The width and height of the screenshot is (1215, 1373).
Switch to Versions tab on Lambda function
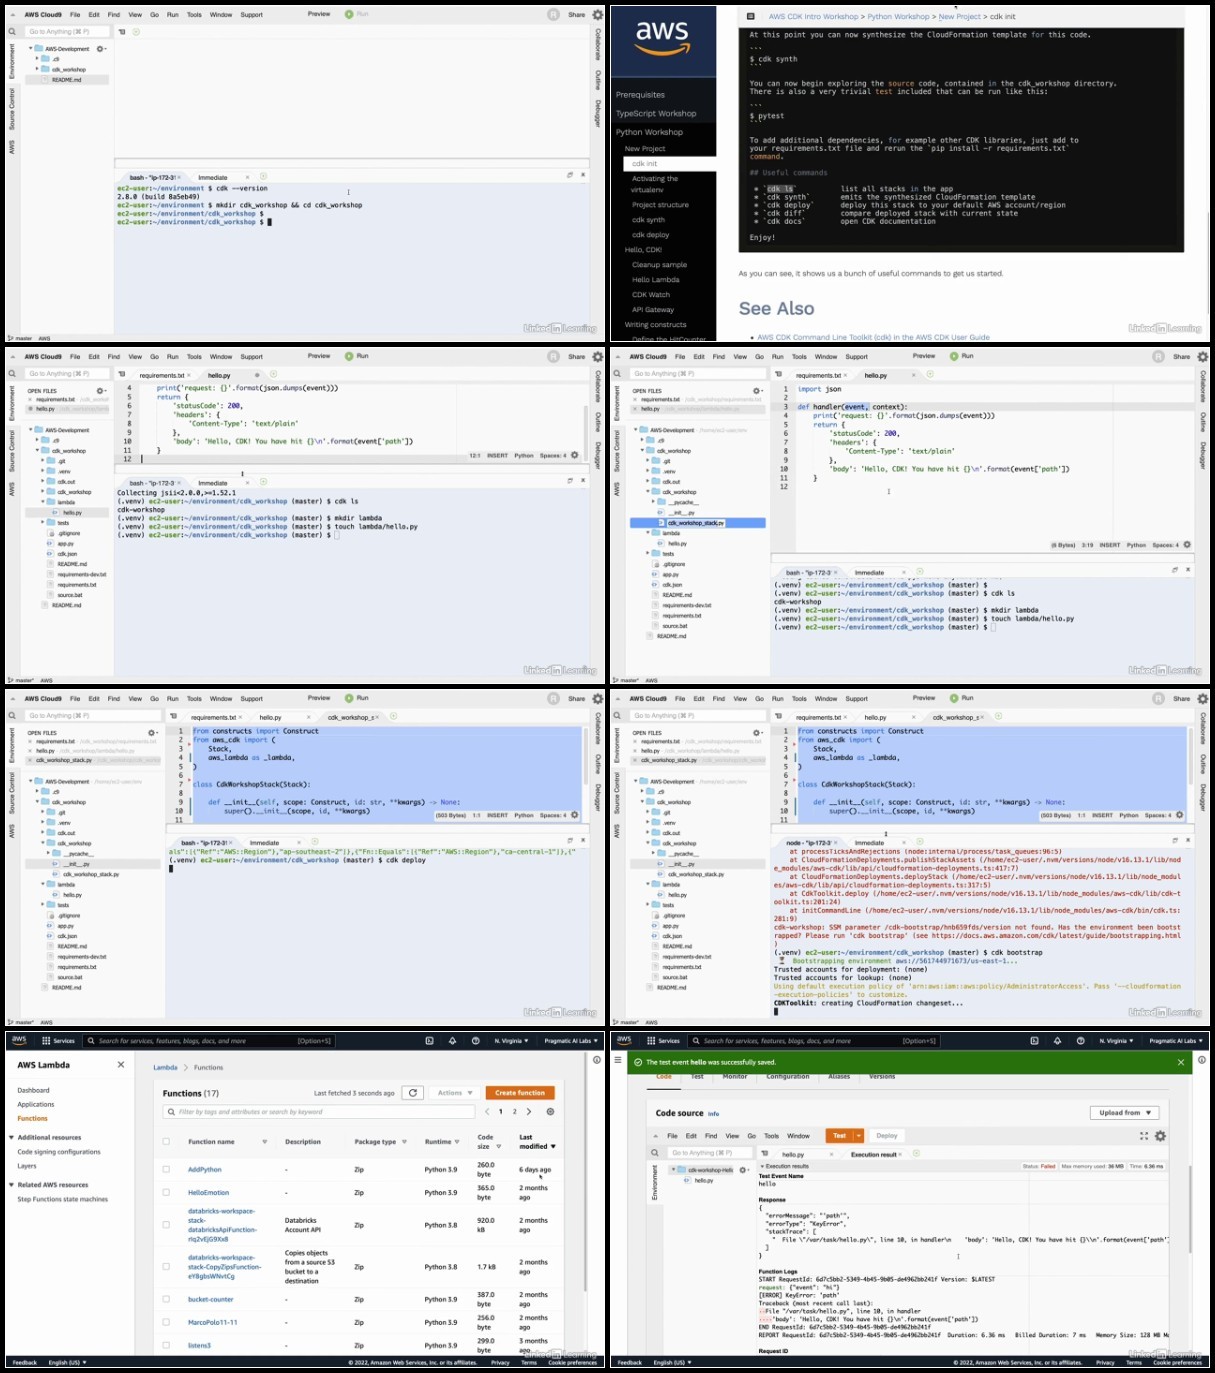coord(882,1077)
